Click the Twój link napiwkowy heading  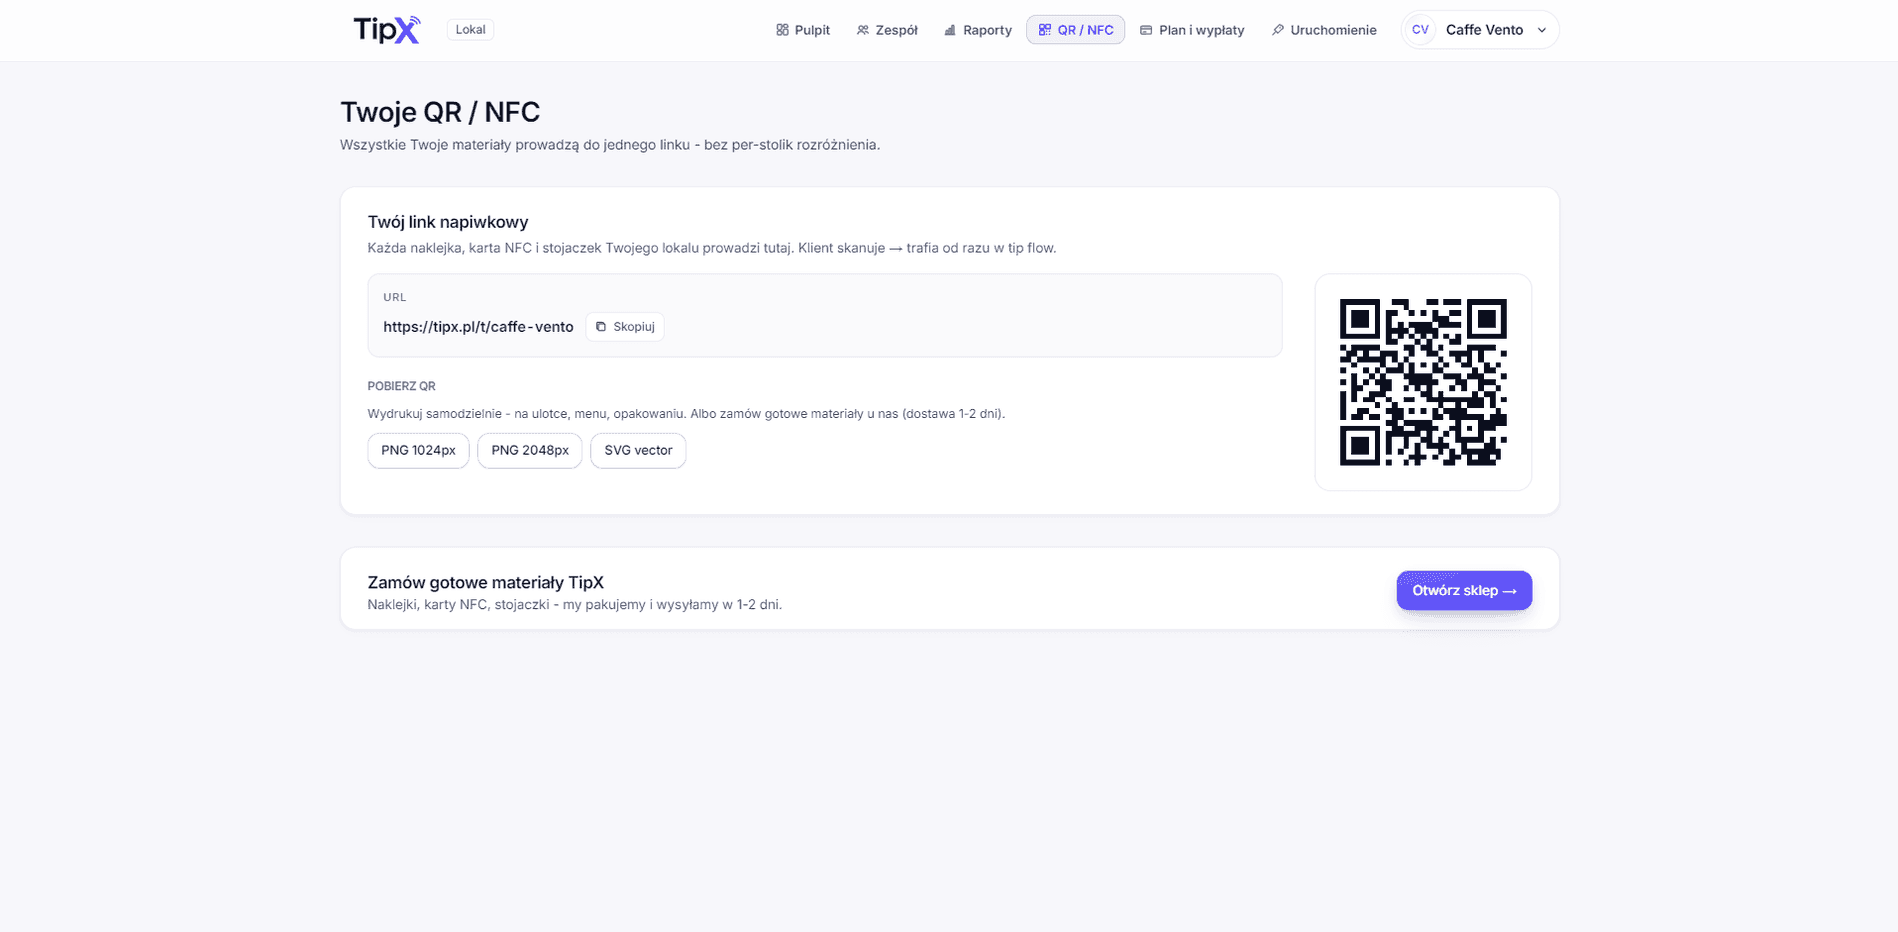click(448, 222)
